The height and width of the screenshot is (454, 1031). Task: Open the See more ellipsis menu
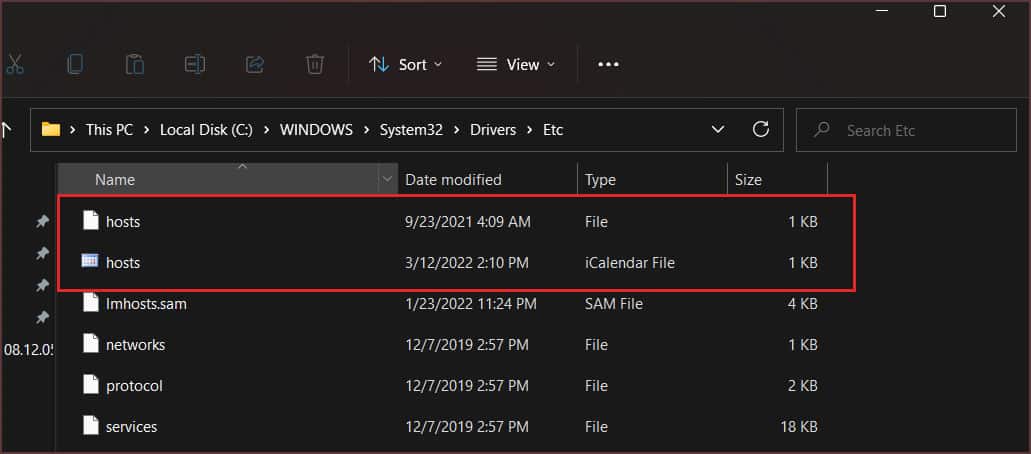[x=608, y=64]
